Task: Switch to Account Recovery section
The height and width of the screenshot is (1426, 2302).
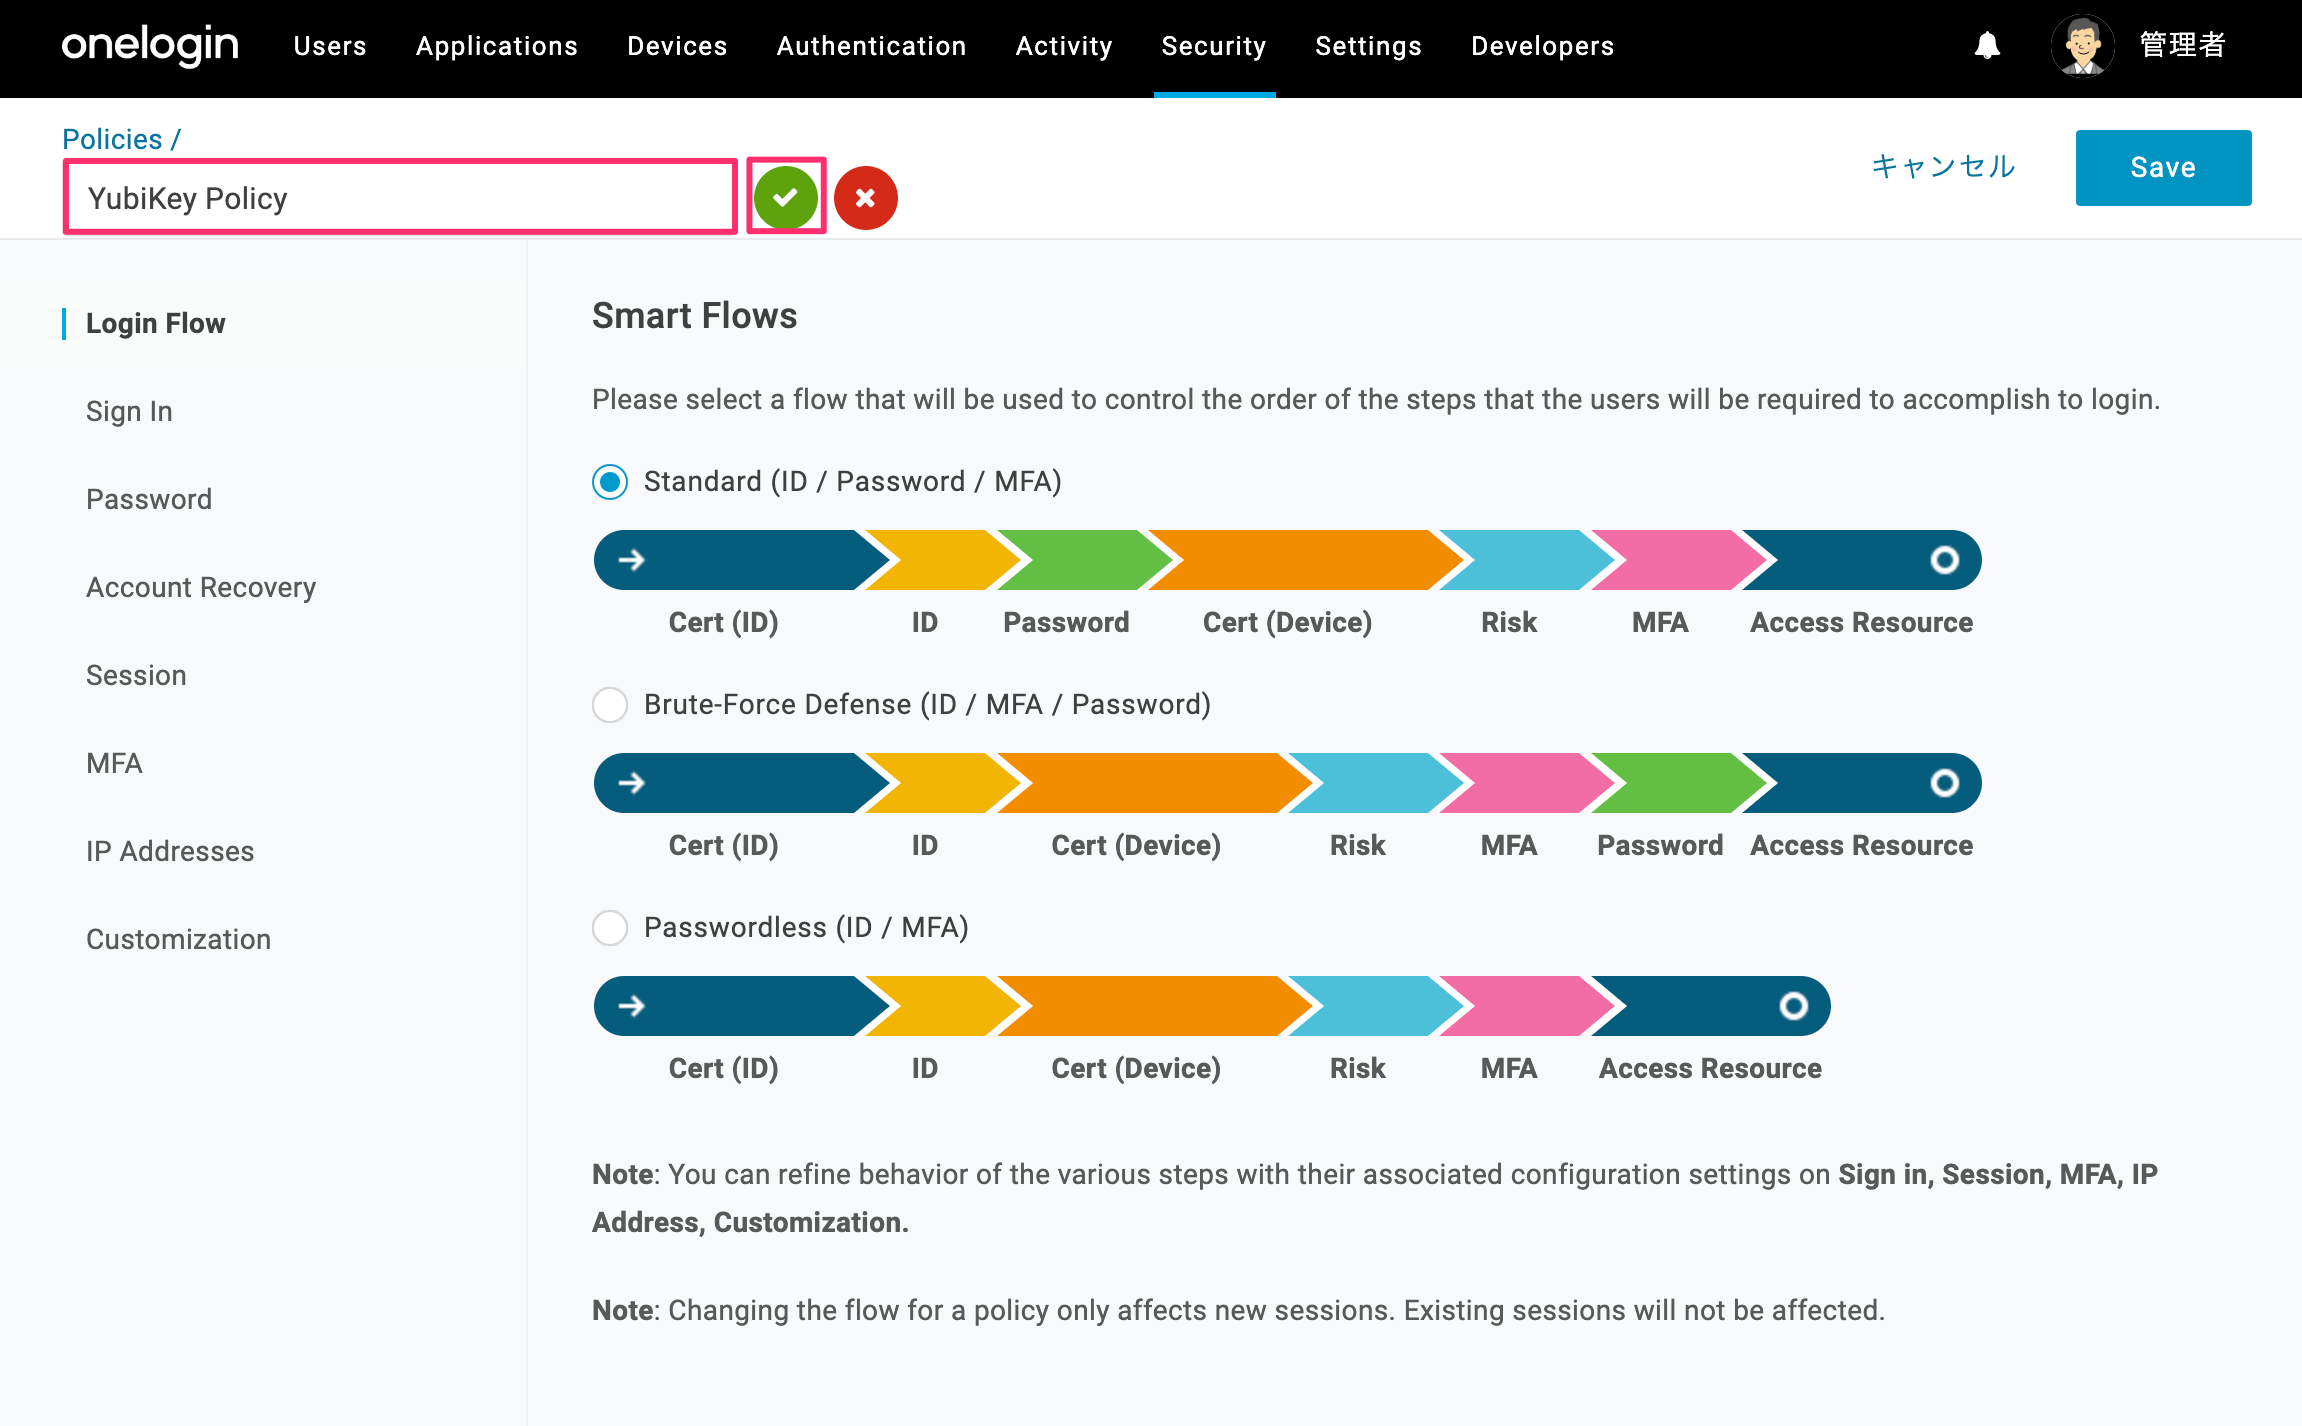Action: tap(201, 588)
